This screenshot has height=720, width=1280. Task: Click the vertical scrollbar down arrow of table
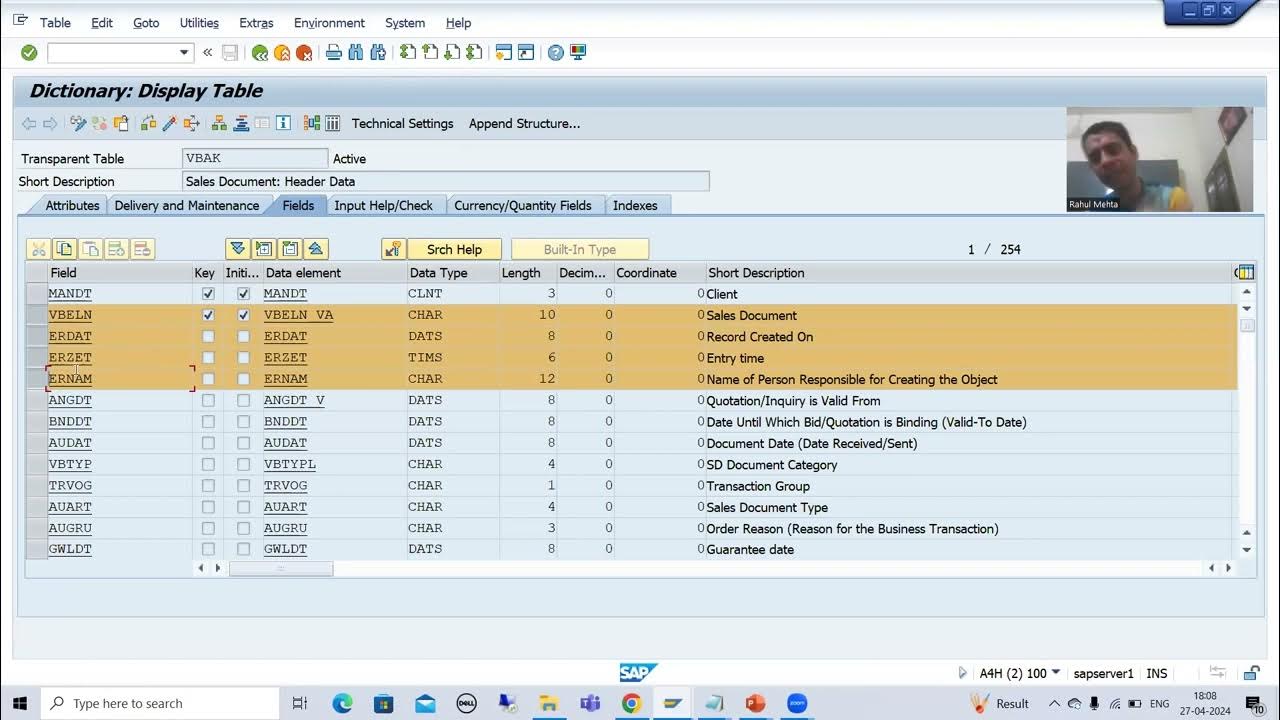pos(1246,549)
